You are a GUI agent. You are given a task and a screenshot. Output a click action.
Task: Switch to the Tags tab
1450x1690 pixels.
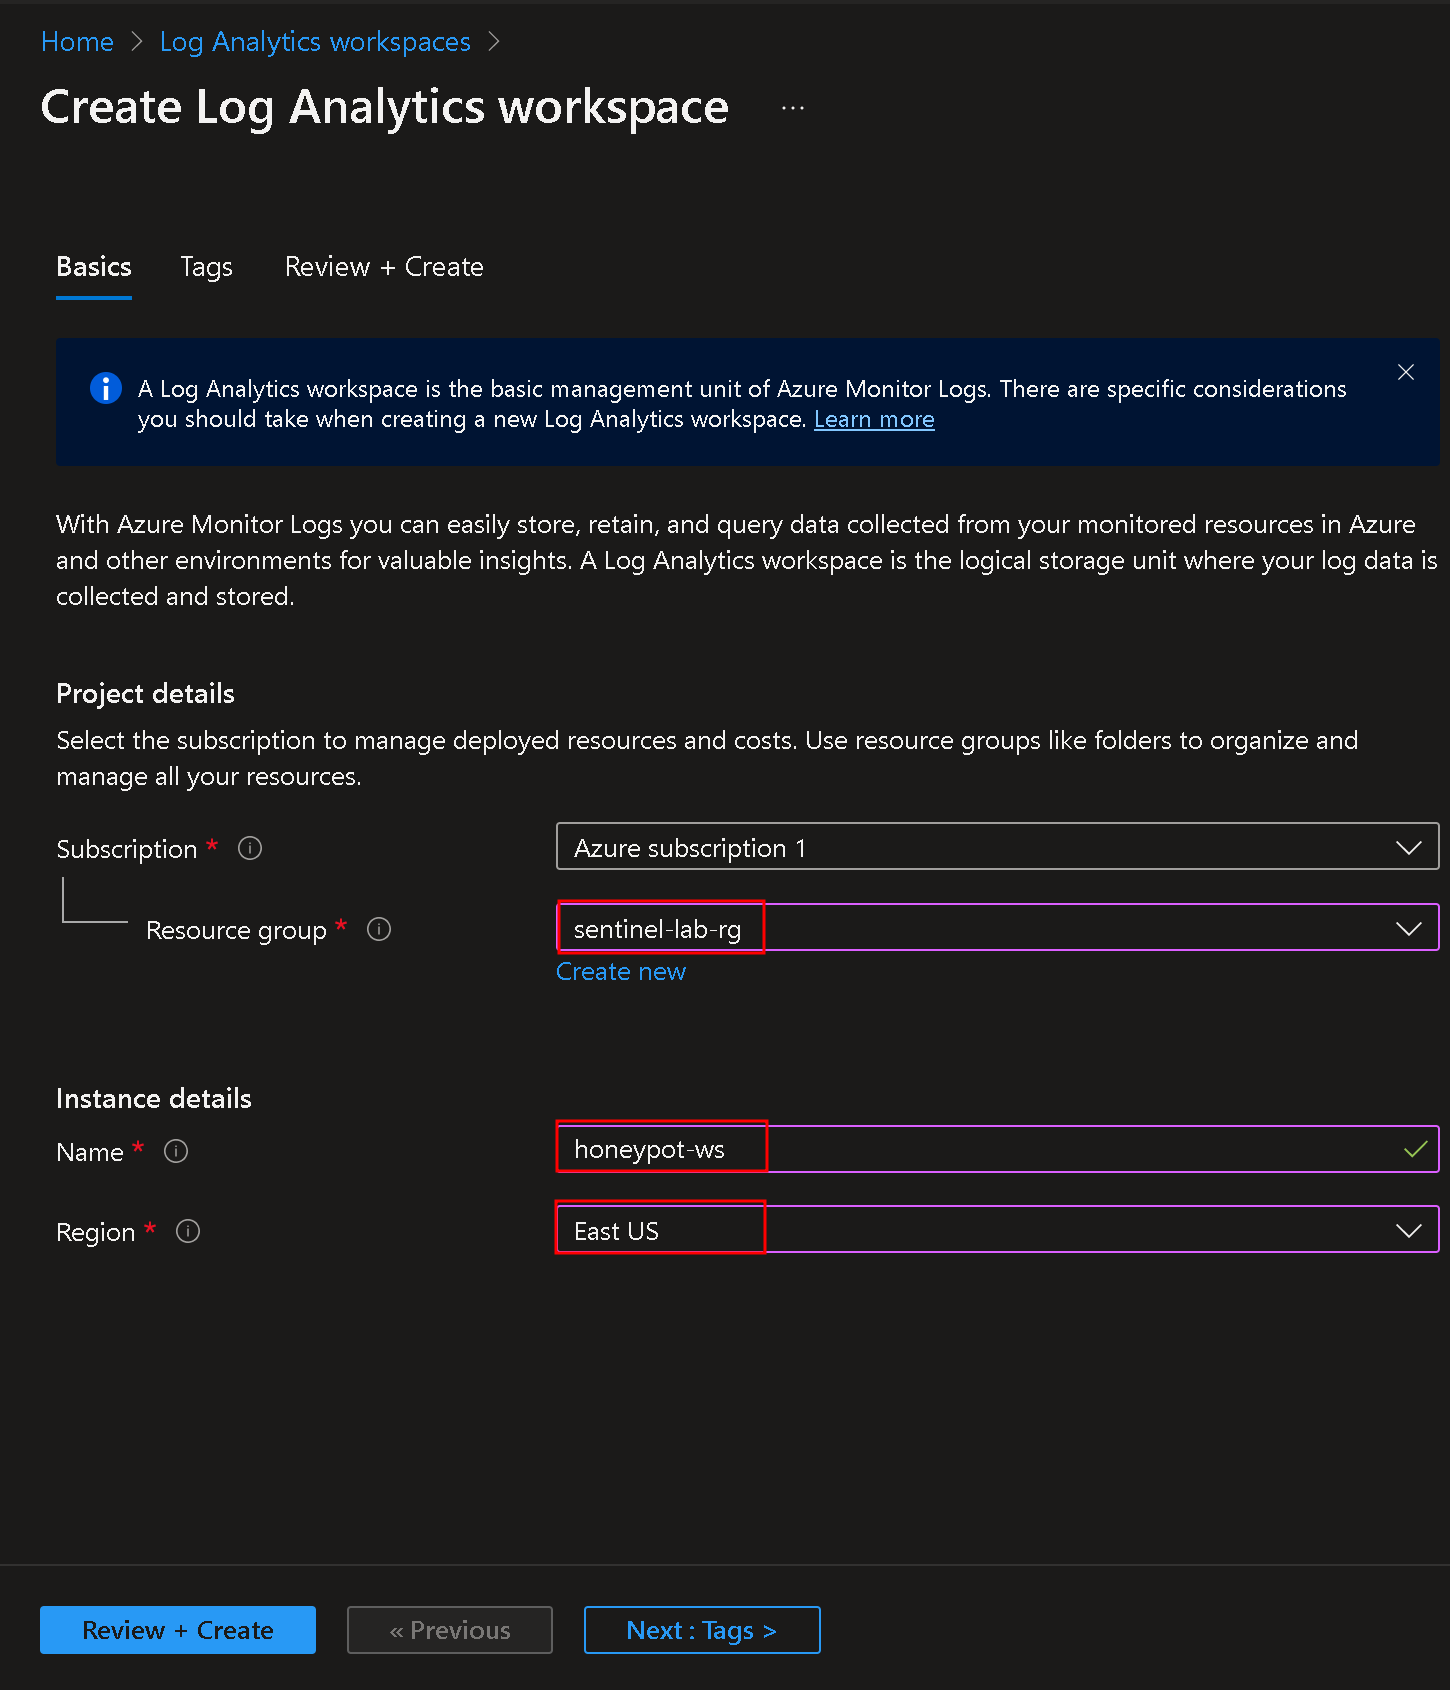click(x=206, y=267)
